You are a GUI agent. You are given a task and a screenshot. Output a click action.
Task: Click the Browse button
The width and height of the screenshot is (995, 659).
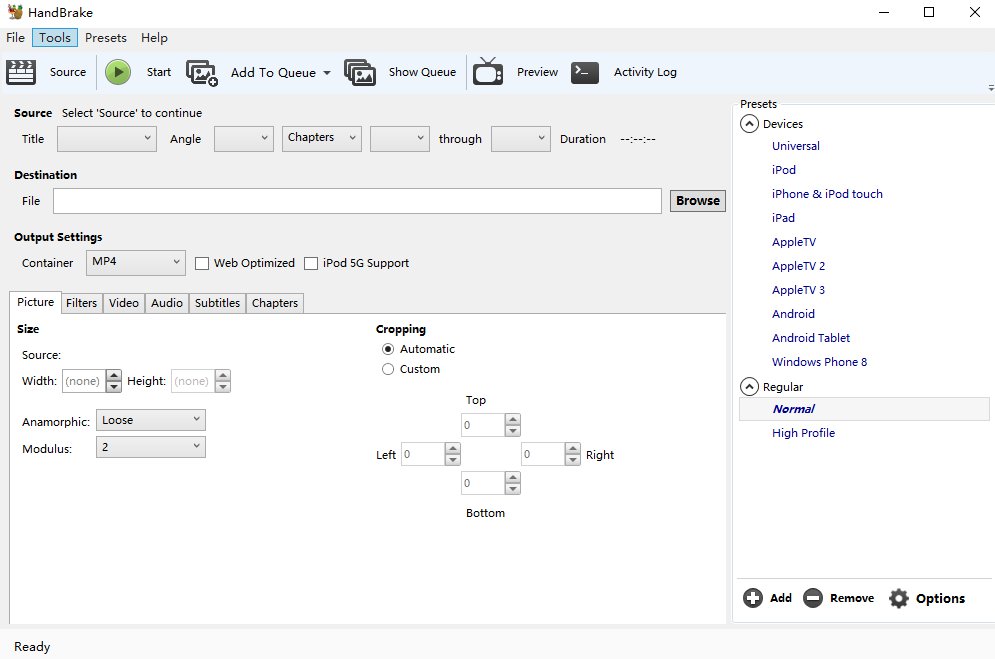(x=697, y=201)
